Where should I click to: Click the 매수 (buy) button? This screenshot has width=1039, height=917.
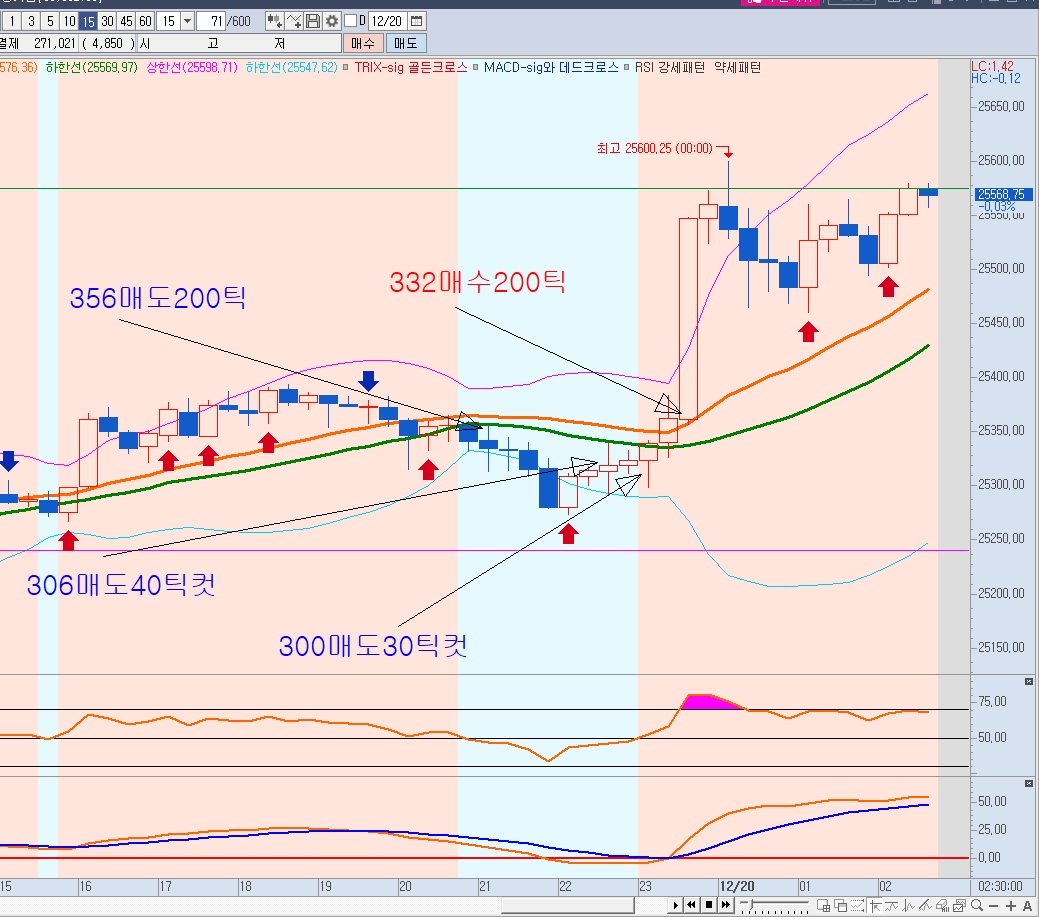[362, 43]
